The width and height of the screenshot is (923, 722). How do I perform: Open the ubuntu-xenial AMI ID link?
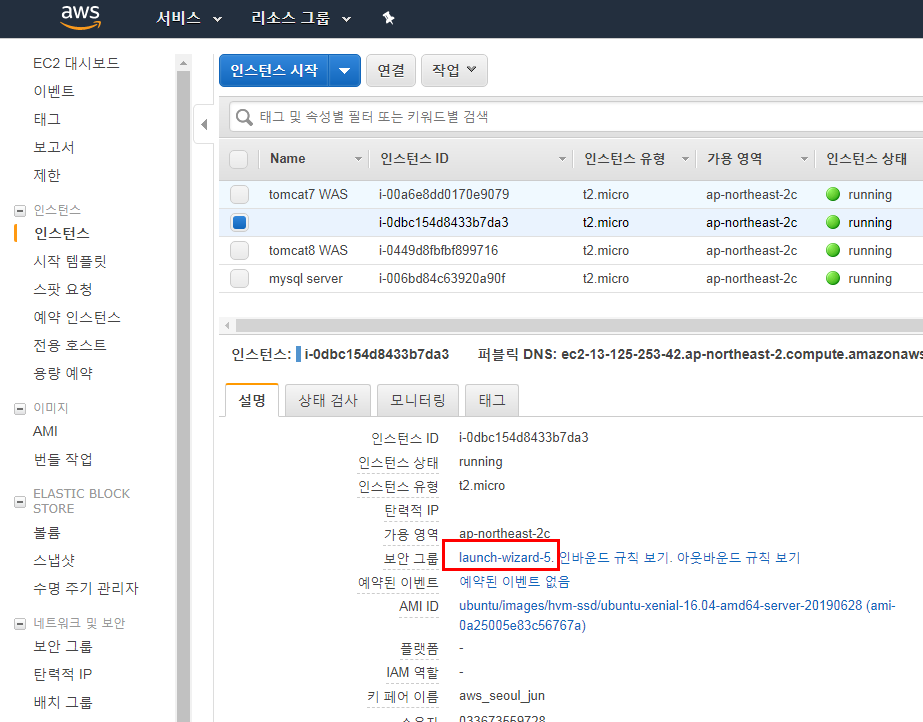tap(677, 615)
